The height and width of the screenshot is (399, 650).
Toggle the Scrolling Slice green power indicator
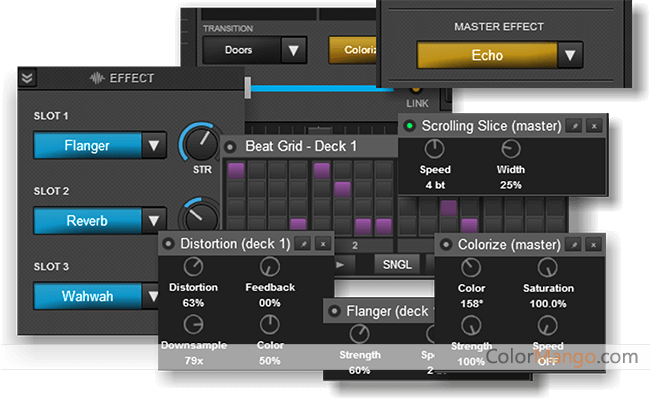(410, 126)
